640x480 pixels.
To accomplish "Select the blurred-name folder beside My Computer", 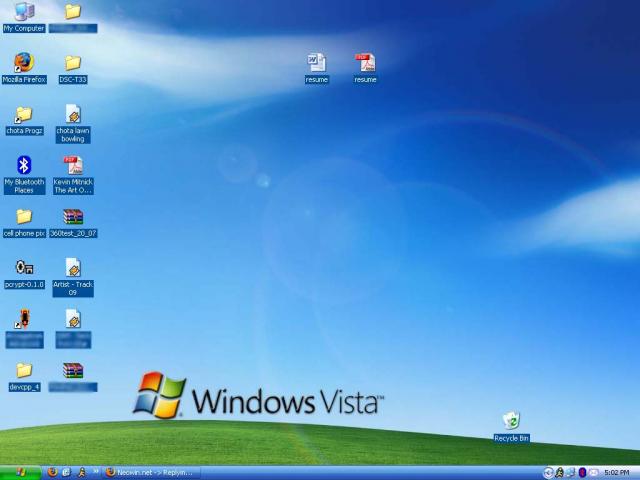I will click(x=73, y=17).
